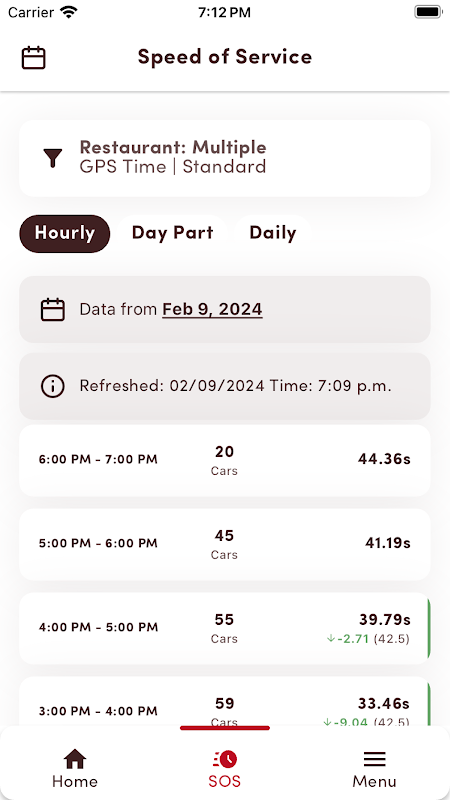Go to Home via house icon

click(x=75, y=759)
